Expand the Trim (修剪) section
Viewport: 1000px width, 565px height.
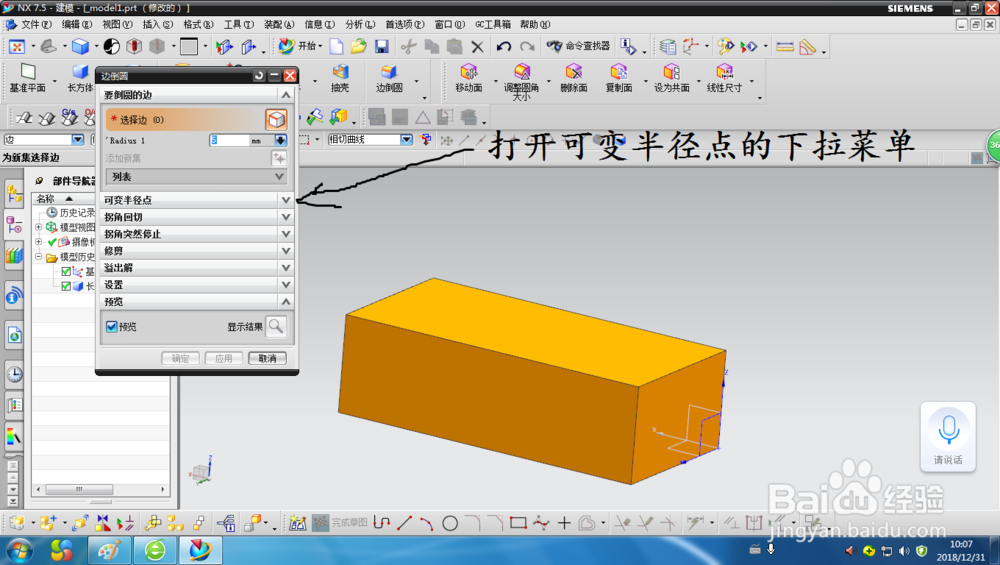point(196,251)
